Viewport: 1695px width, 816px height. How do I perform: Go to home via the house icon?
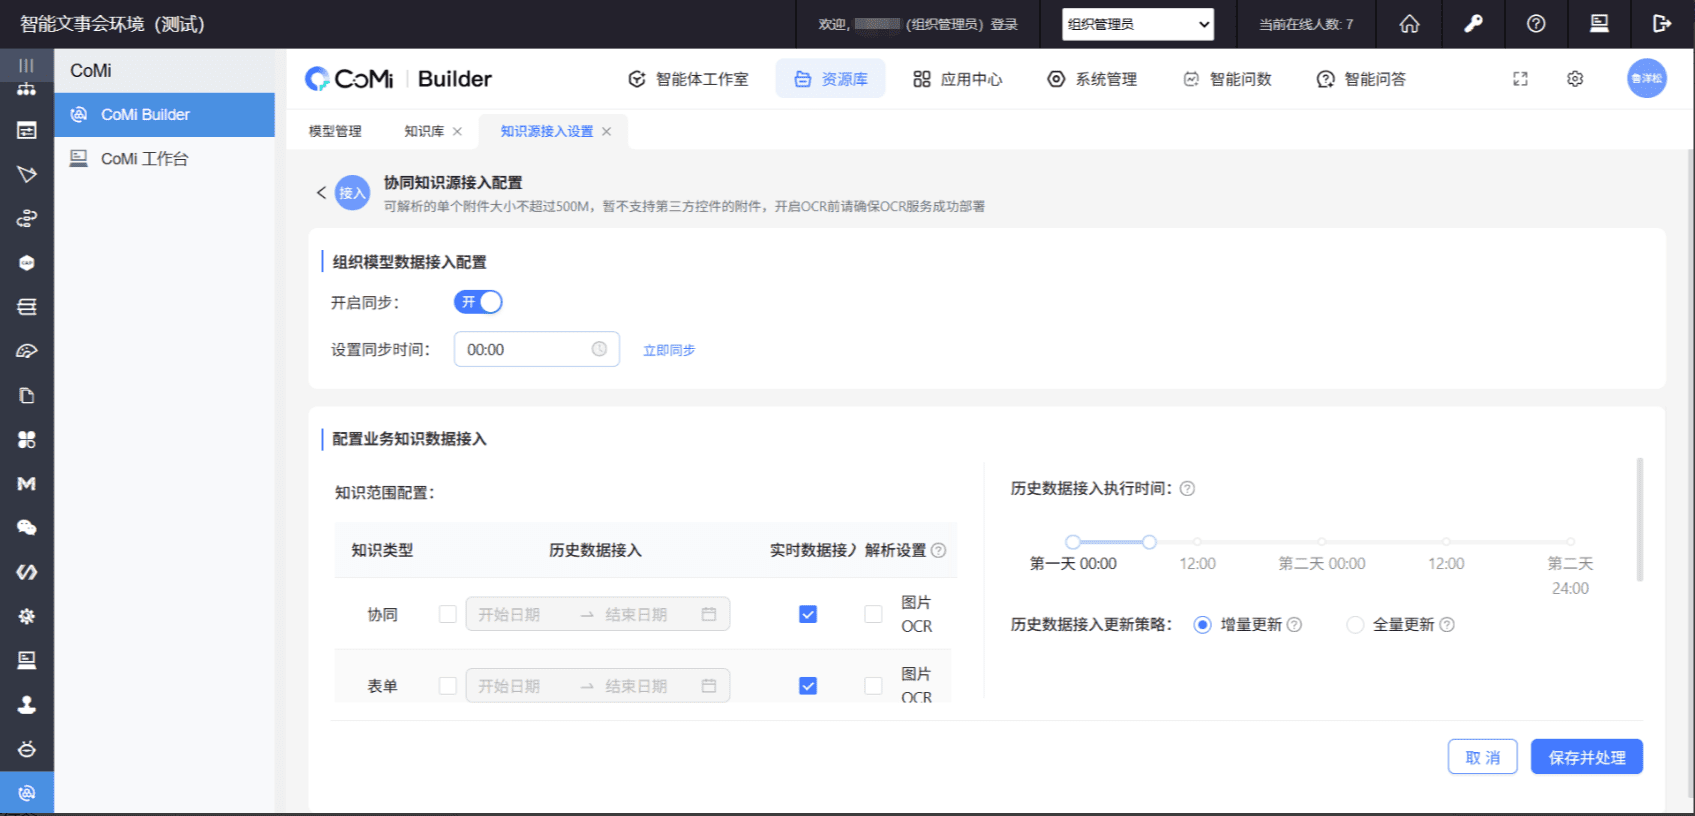tap(1409, 24)
